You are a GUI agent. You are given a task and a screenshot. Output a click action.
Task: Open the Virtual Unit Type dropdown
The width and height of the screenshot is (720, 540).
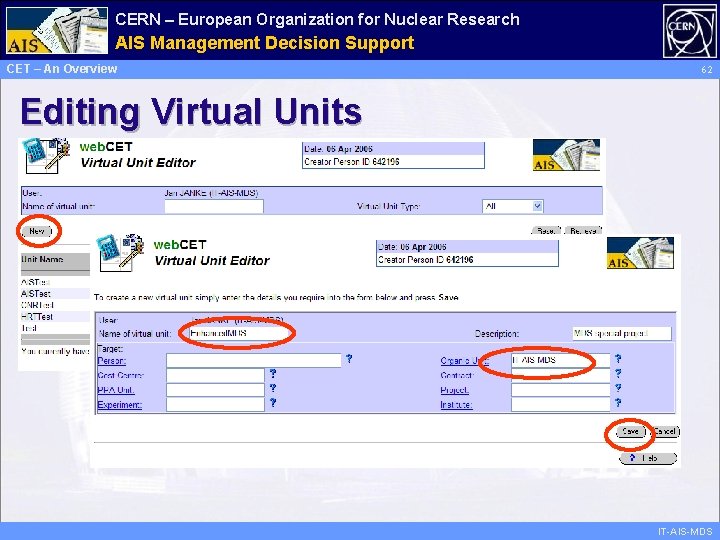513,206
